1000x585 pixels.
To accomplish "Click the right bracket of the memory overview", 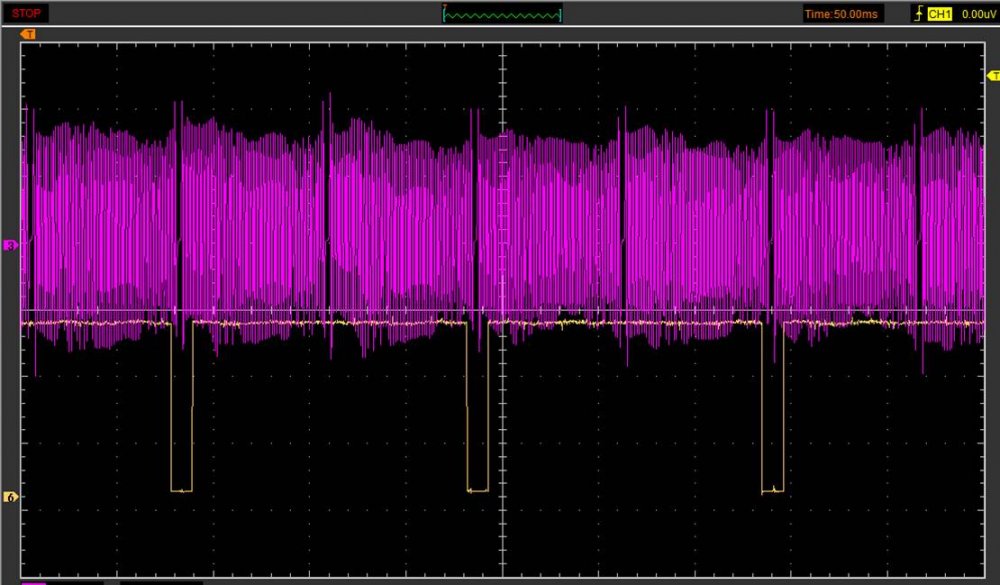I will [561, 14].
